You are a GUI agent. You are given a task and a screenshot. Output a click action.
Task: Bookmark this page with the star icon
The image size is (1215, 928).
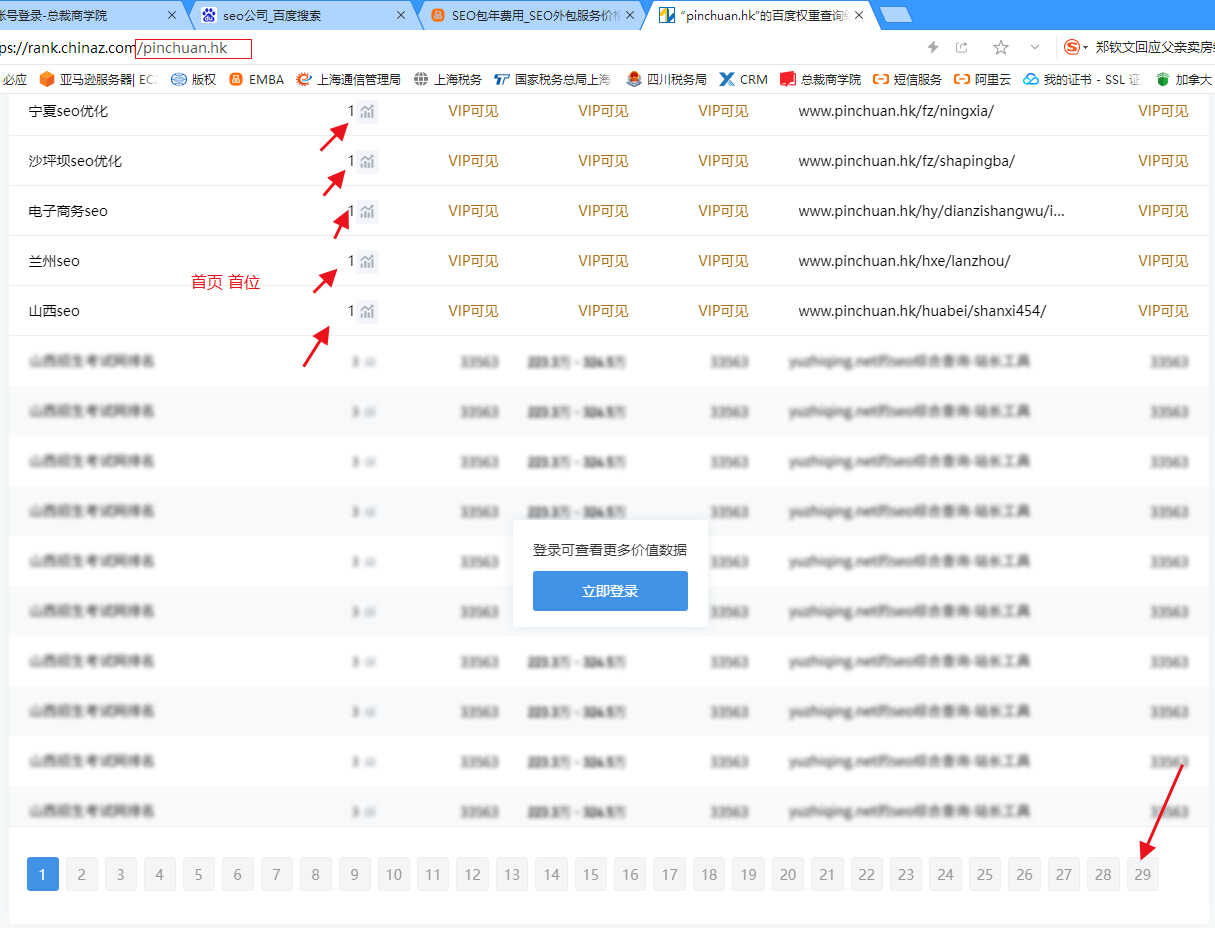tap(1000, 48)
